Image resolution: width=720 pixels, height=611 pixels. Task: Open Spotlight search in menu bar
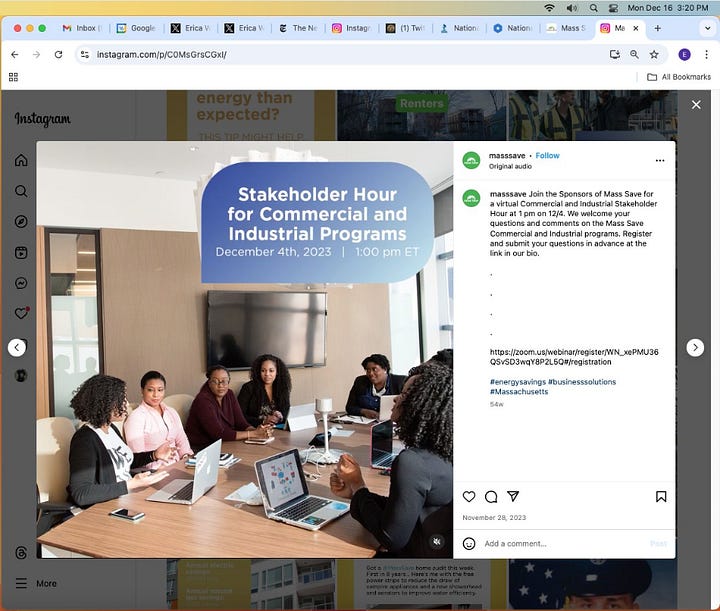pyautogui.click(x=593, y=8)
